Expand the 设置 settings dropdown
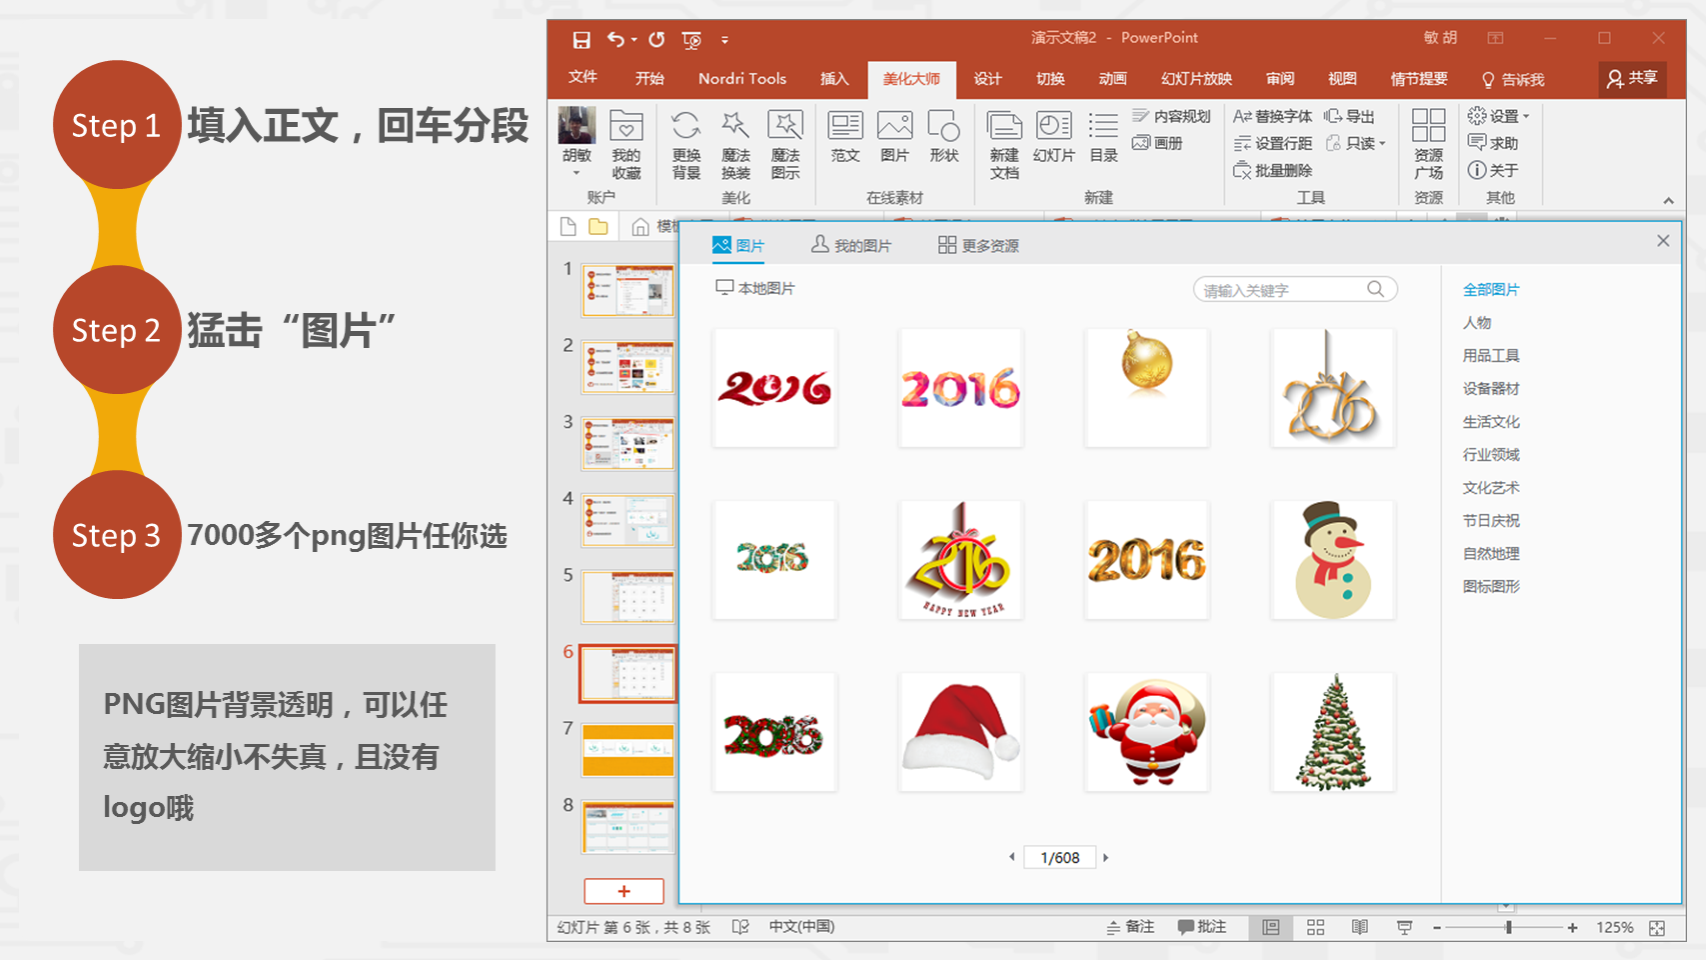The image size is (1706, 960). coord(1498,116)
